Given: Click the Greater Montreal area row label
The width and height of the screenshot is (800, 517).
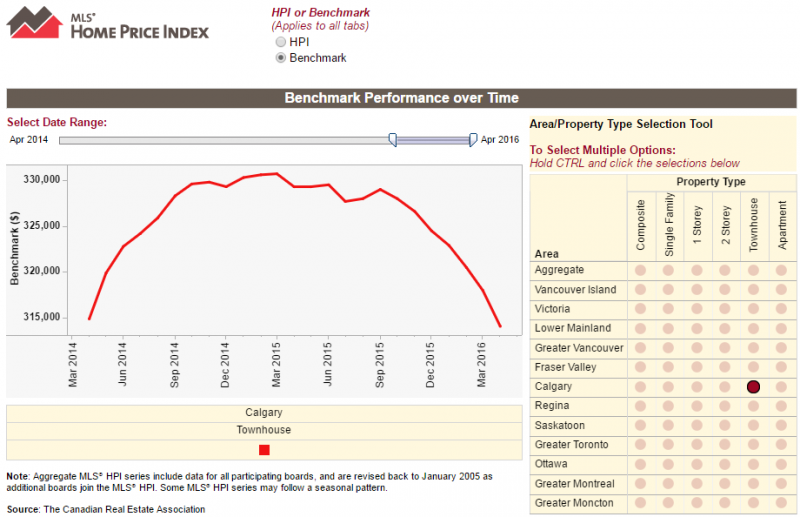Looking at the screenshot, I should click(574, 484).
